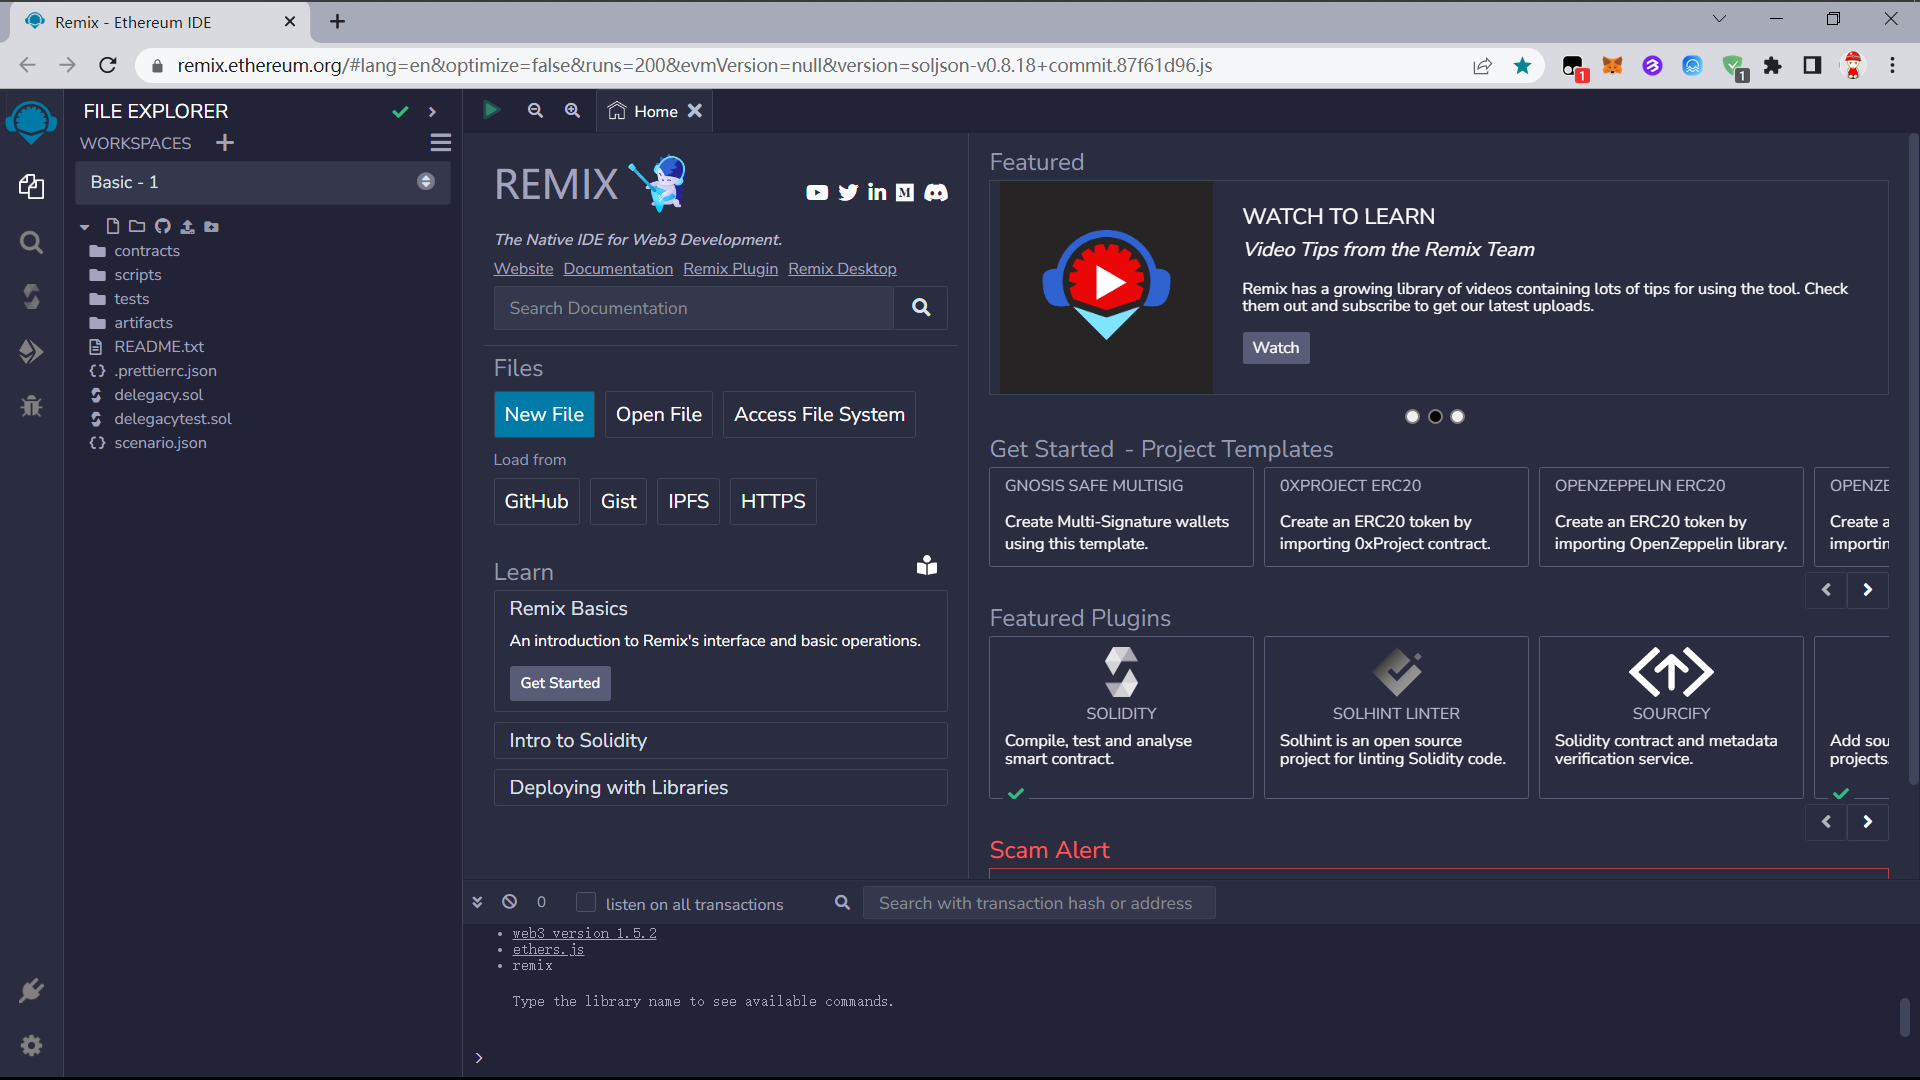The image size is (1920, 1080).
Task: Click the YouTube social icon
Action: point(817,193)
